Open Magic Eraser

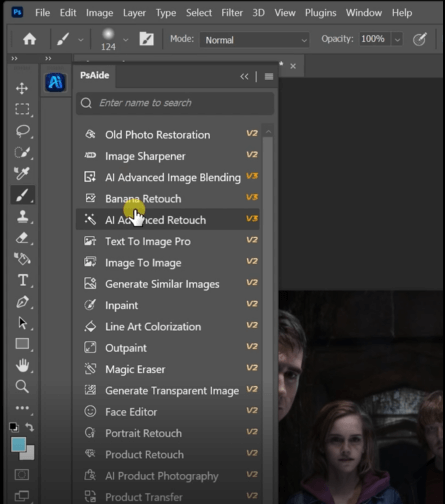168,369
